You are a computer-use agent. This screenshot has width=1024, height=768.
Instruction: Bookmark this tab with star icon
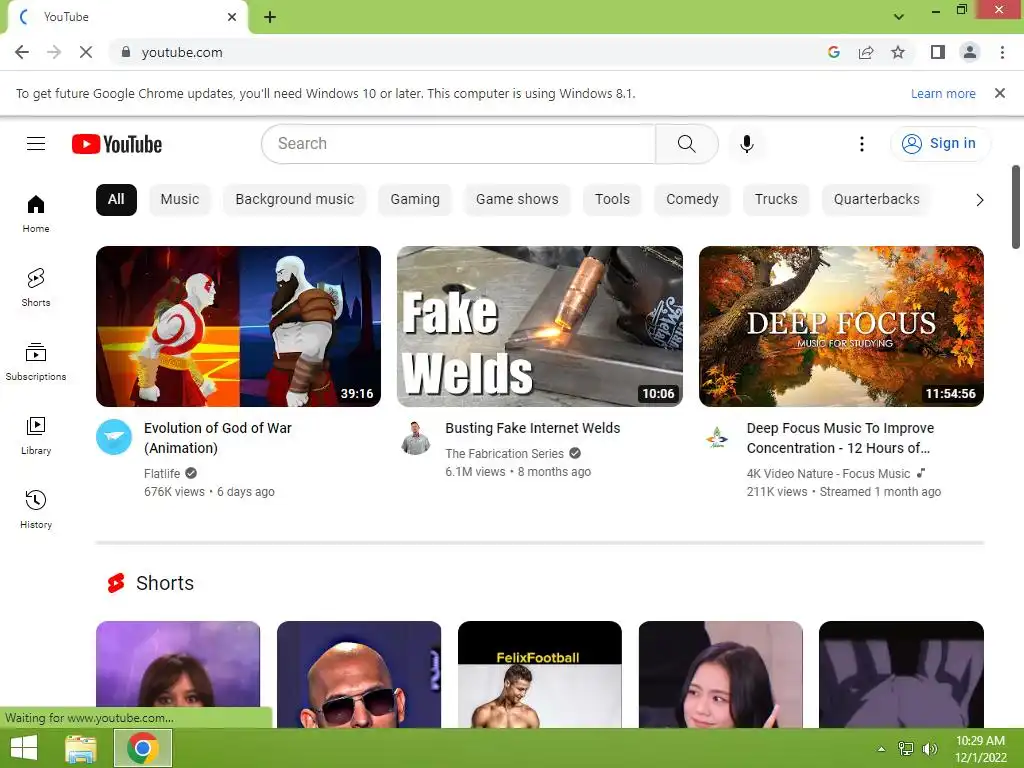898,52
